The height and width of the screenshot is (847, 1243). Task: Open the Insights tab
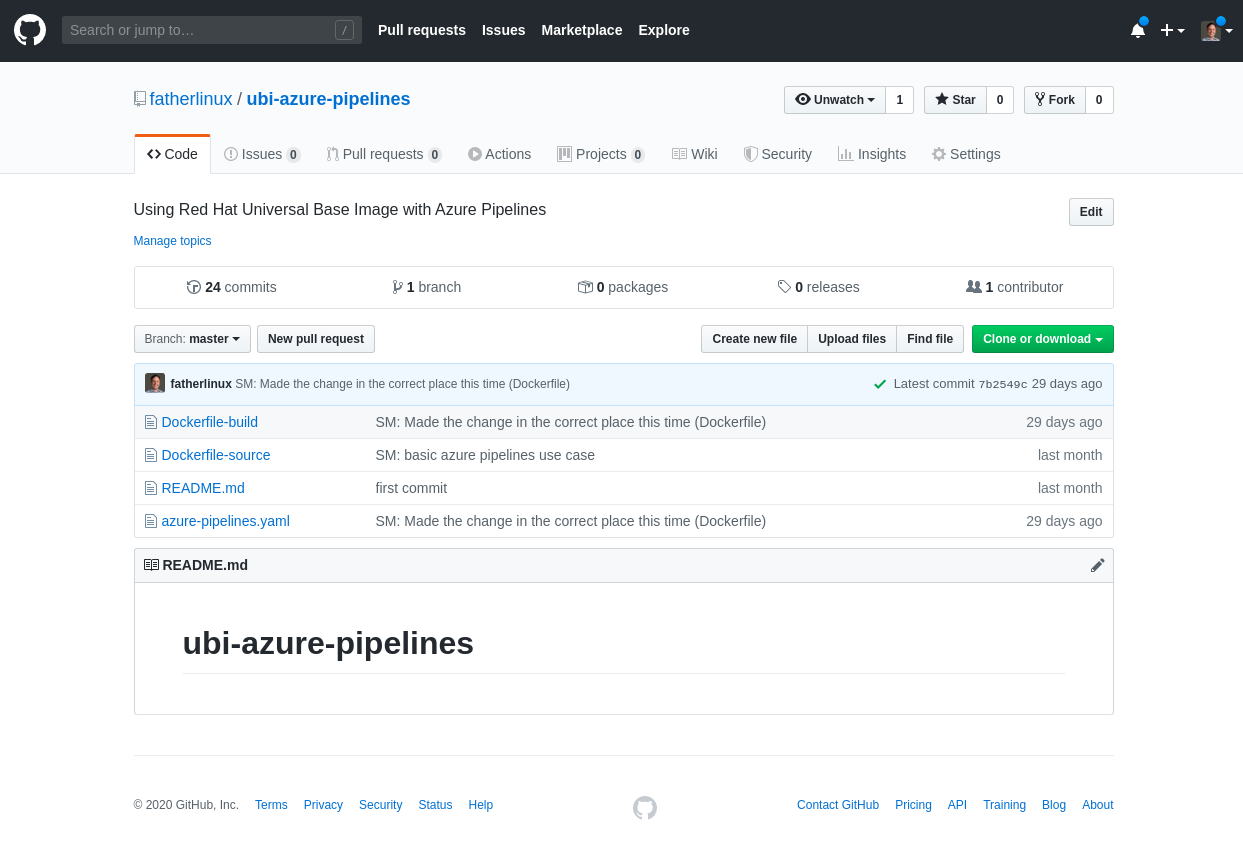pos(872,154)
